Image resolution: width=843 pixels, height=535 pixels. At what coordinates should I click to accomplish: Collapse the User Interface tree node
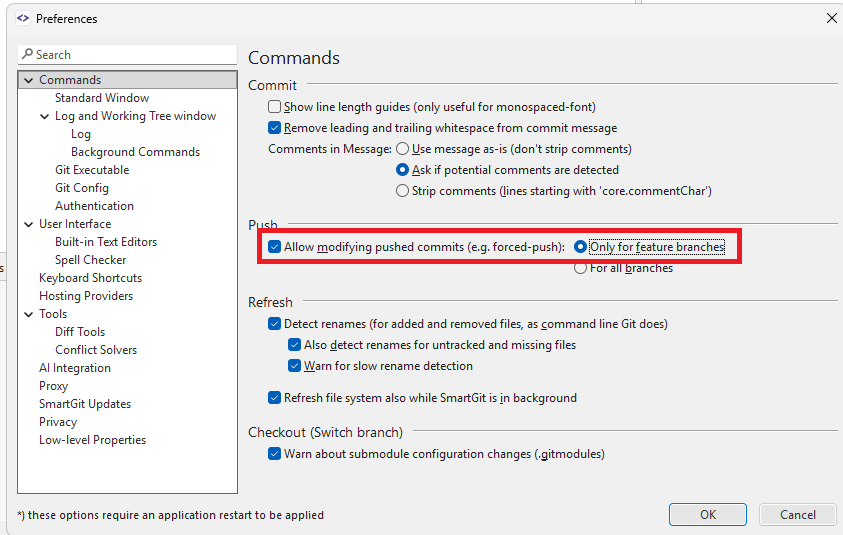coord(28,224)
